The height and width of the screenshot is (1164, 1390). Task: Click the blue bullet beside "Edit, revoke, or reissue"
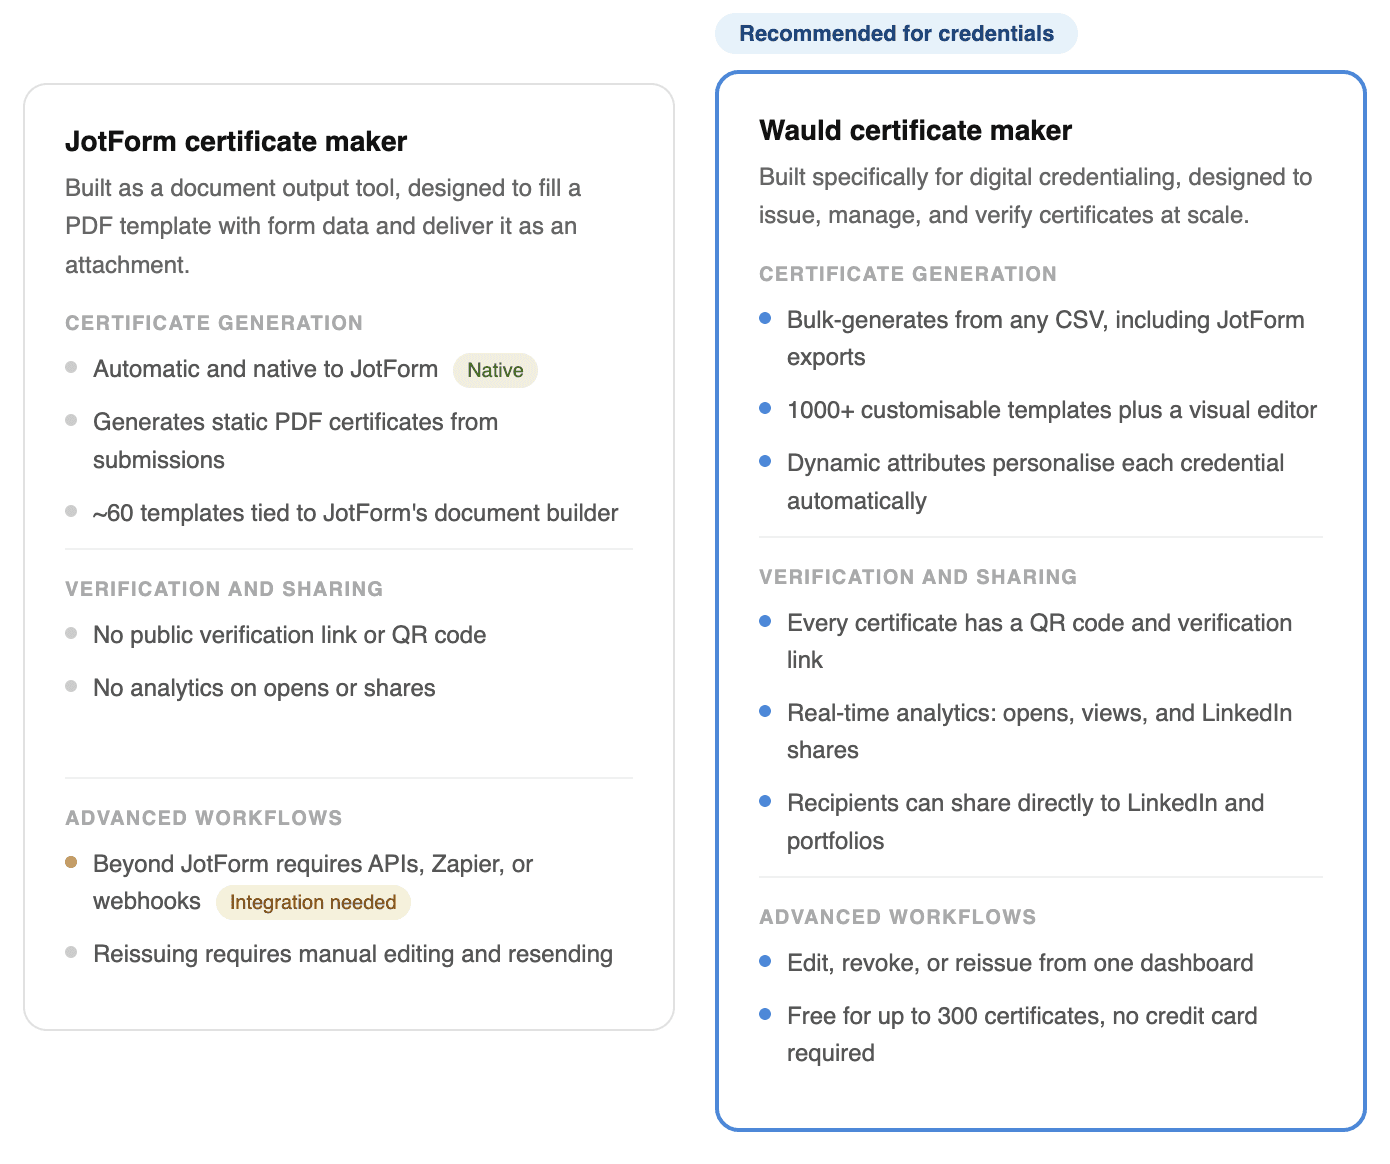tap(765, 961)
